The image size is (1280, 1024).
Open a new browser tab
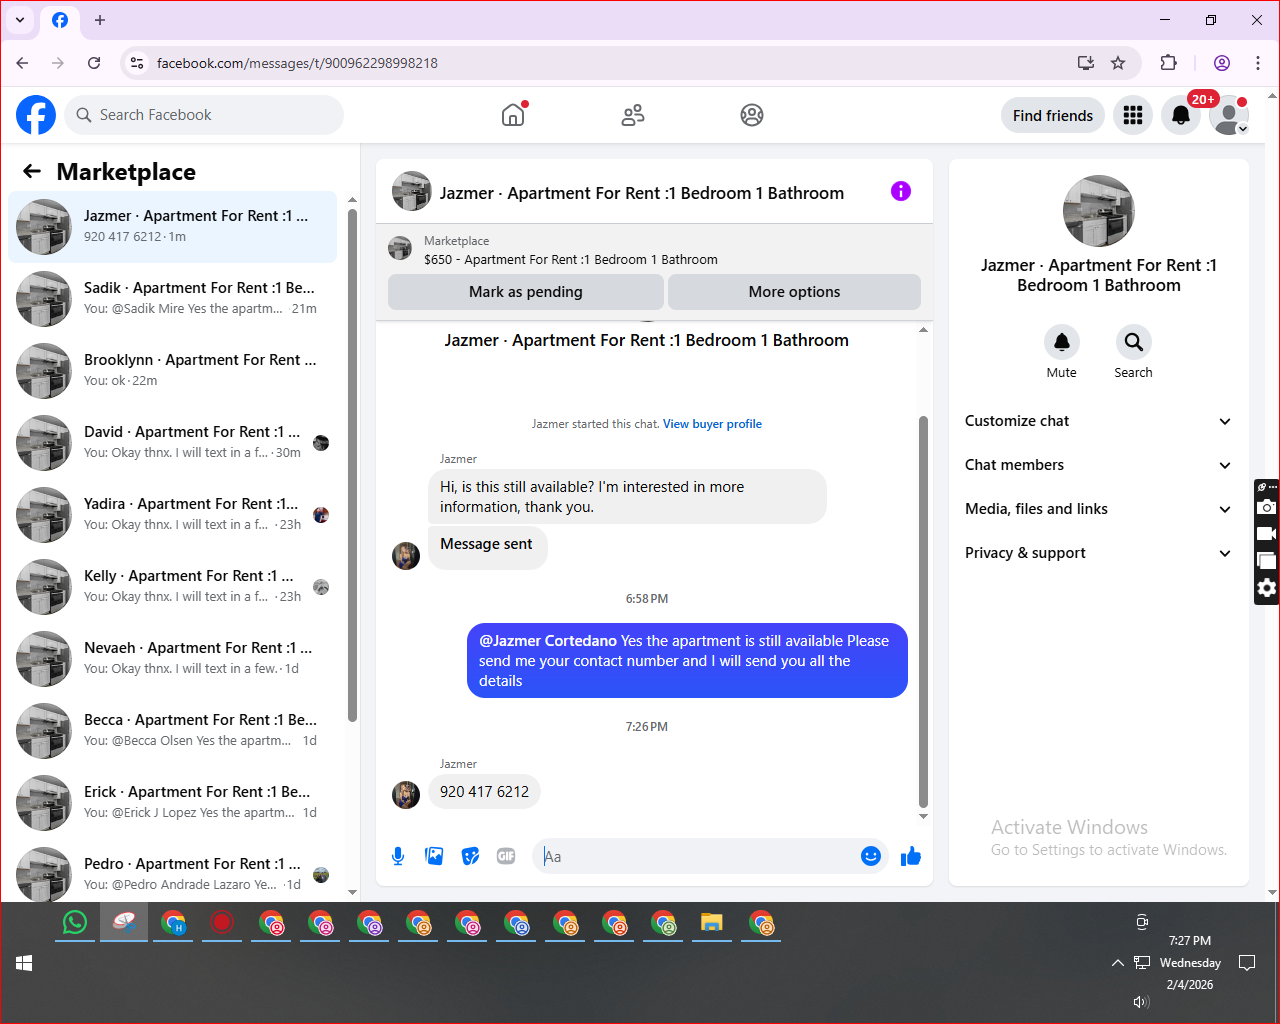tap(100, 20)
